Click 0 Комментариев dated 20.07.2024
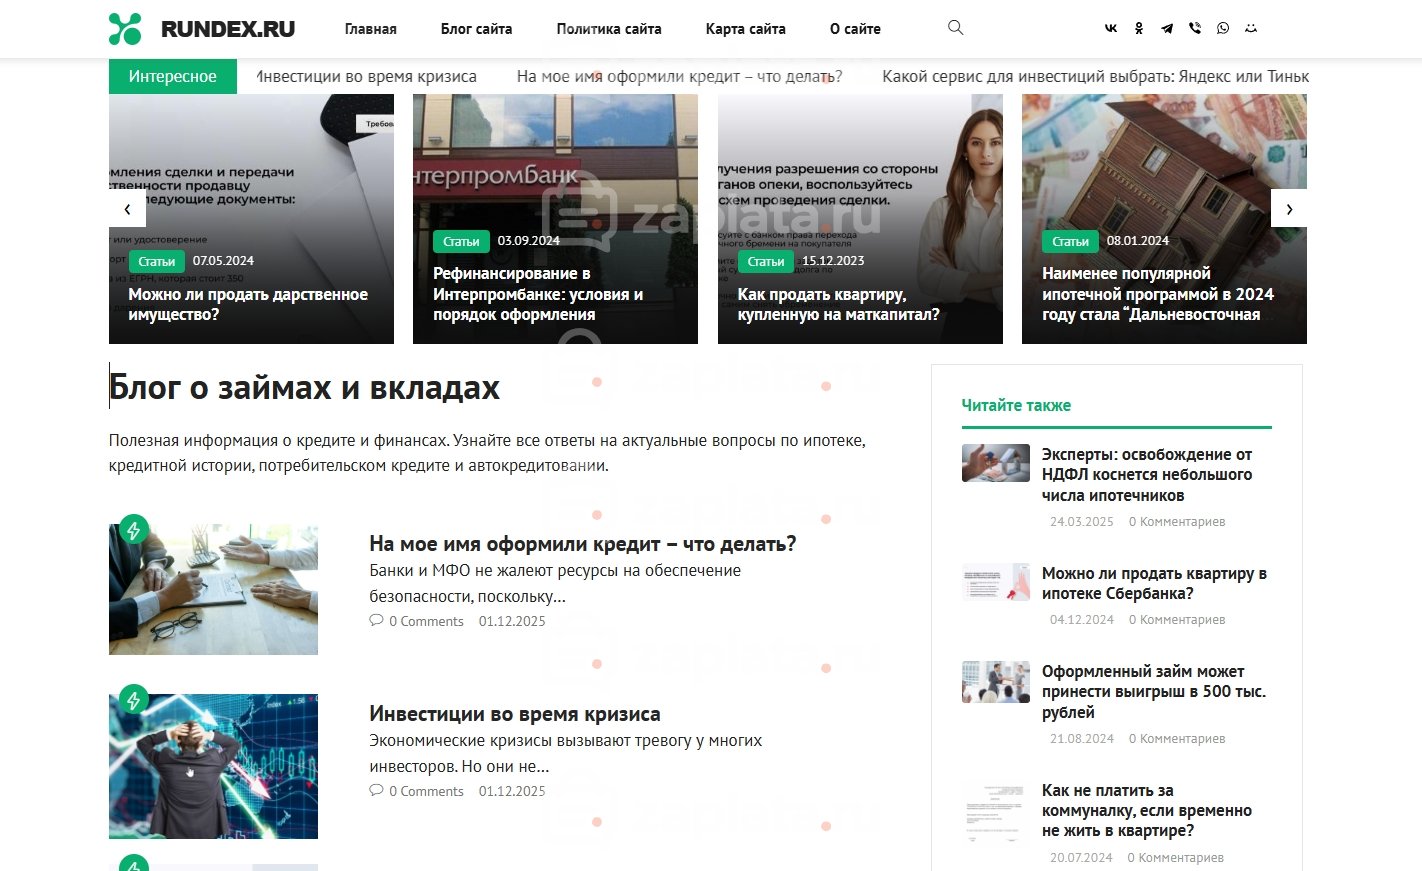The height and width of the screenshot is (871, 1422). [x=1176, y=858]
